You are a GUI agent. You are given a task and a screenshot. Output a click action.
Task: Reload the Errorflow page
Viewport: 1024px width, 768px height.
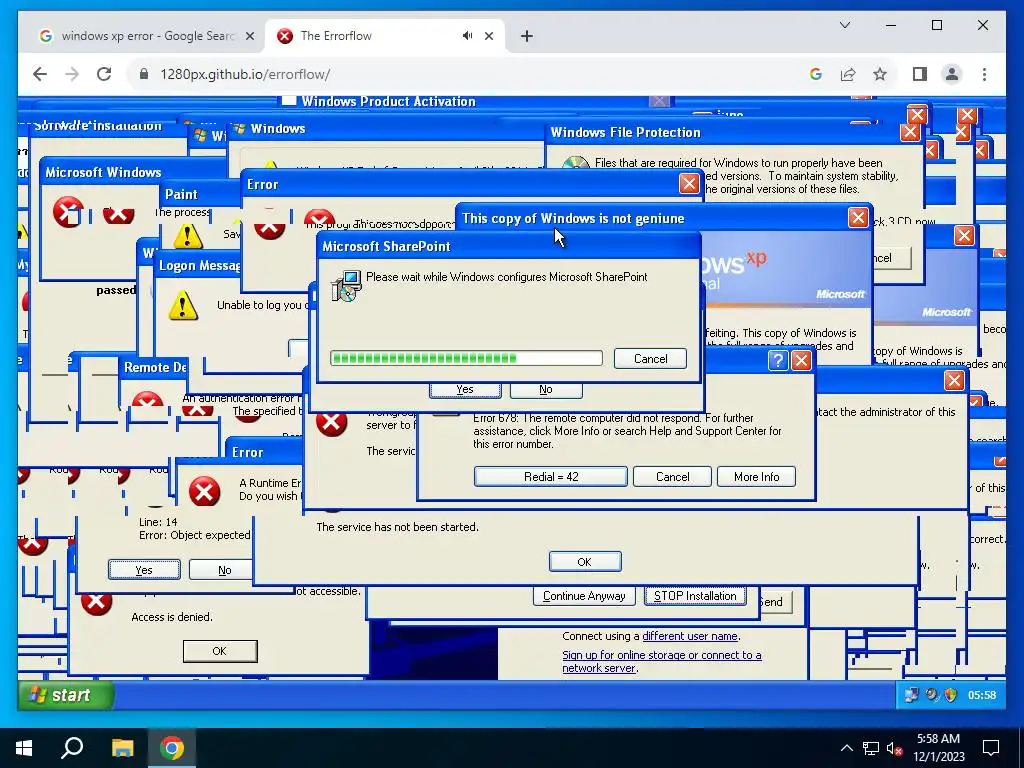click(x=104, y=74)
